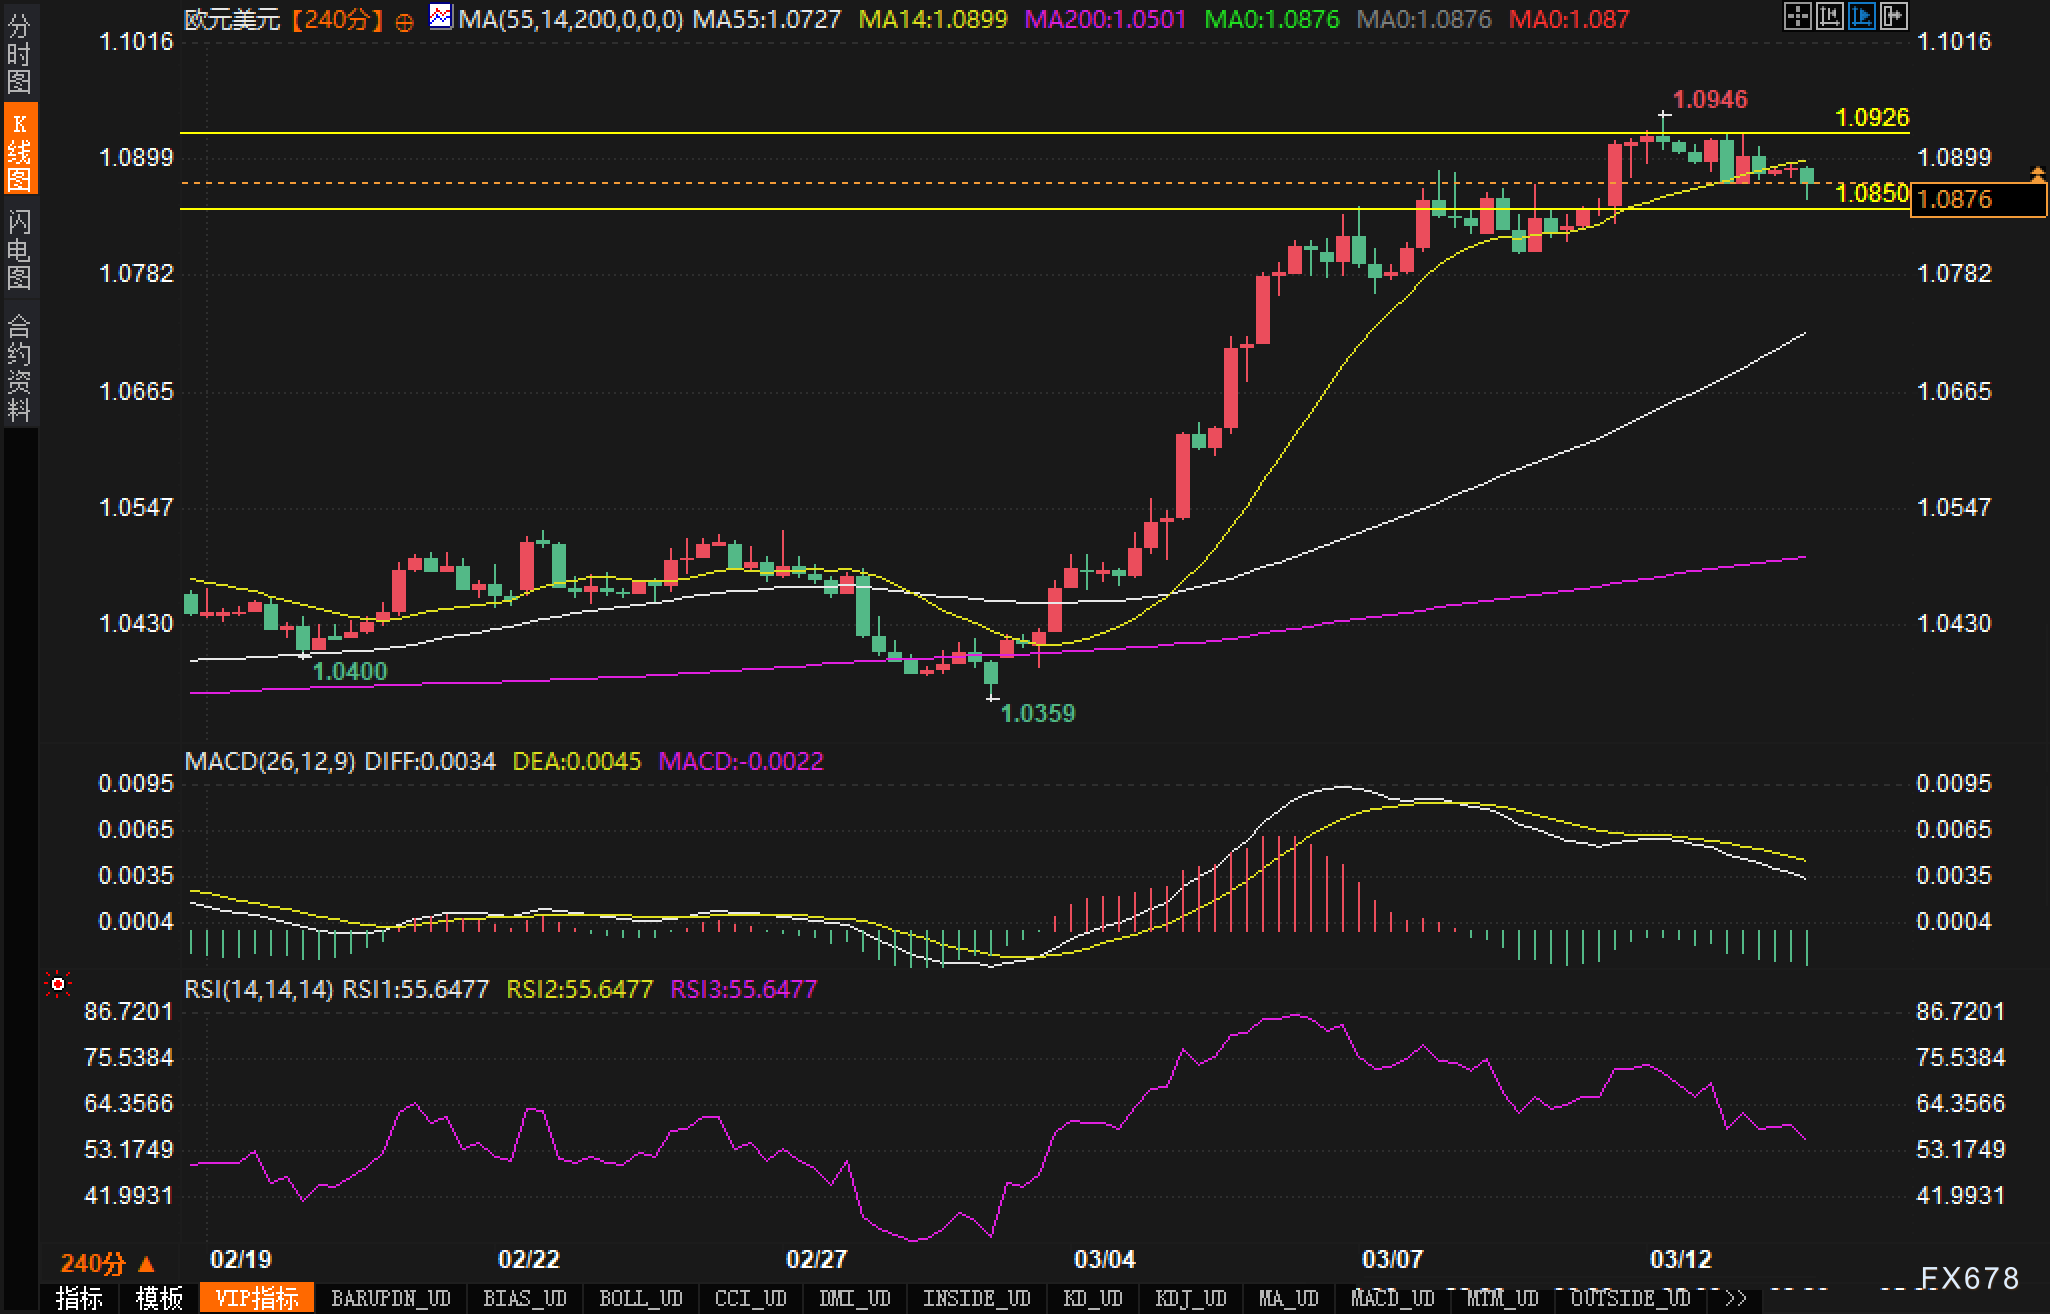Switch to the 分时图 view
The image size is (2050, 1314).
tap(19, 54)
